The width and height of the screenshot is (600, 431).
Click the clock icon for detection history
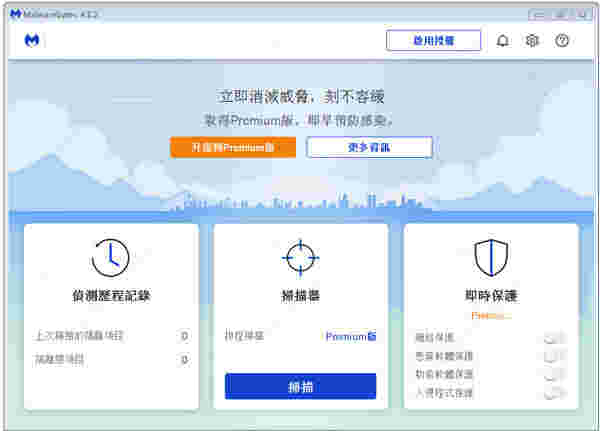[111, 258]
